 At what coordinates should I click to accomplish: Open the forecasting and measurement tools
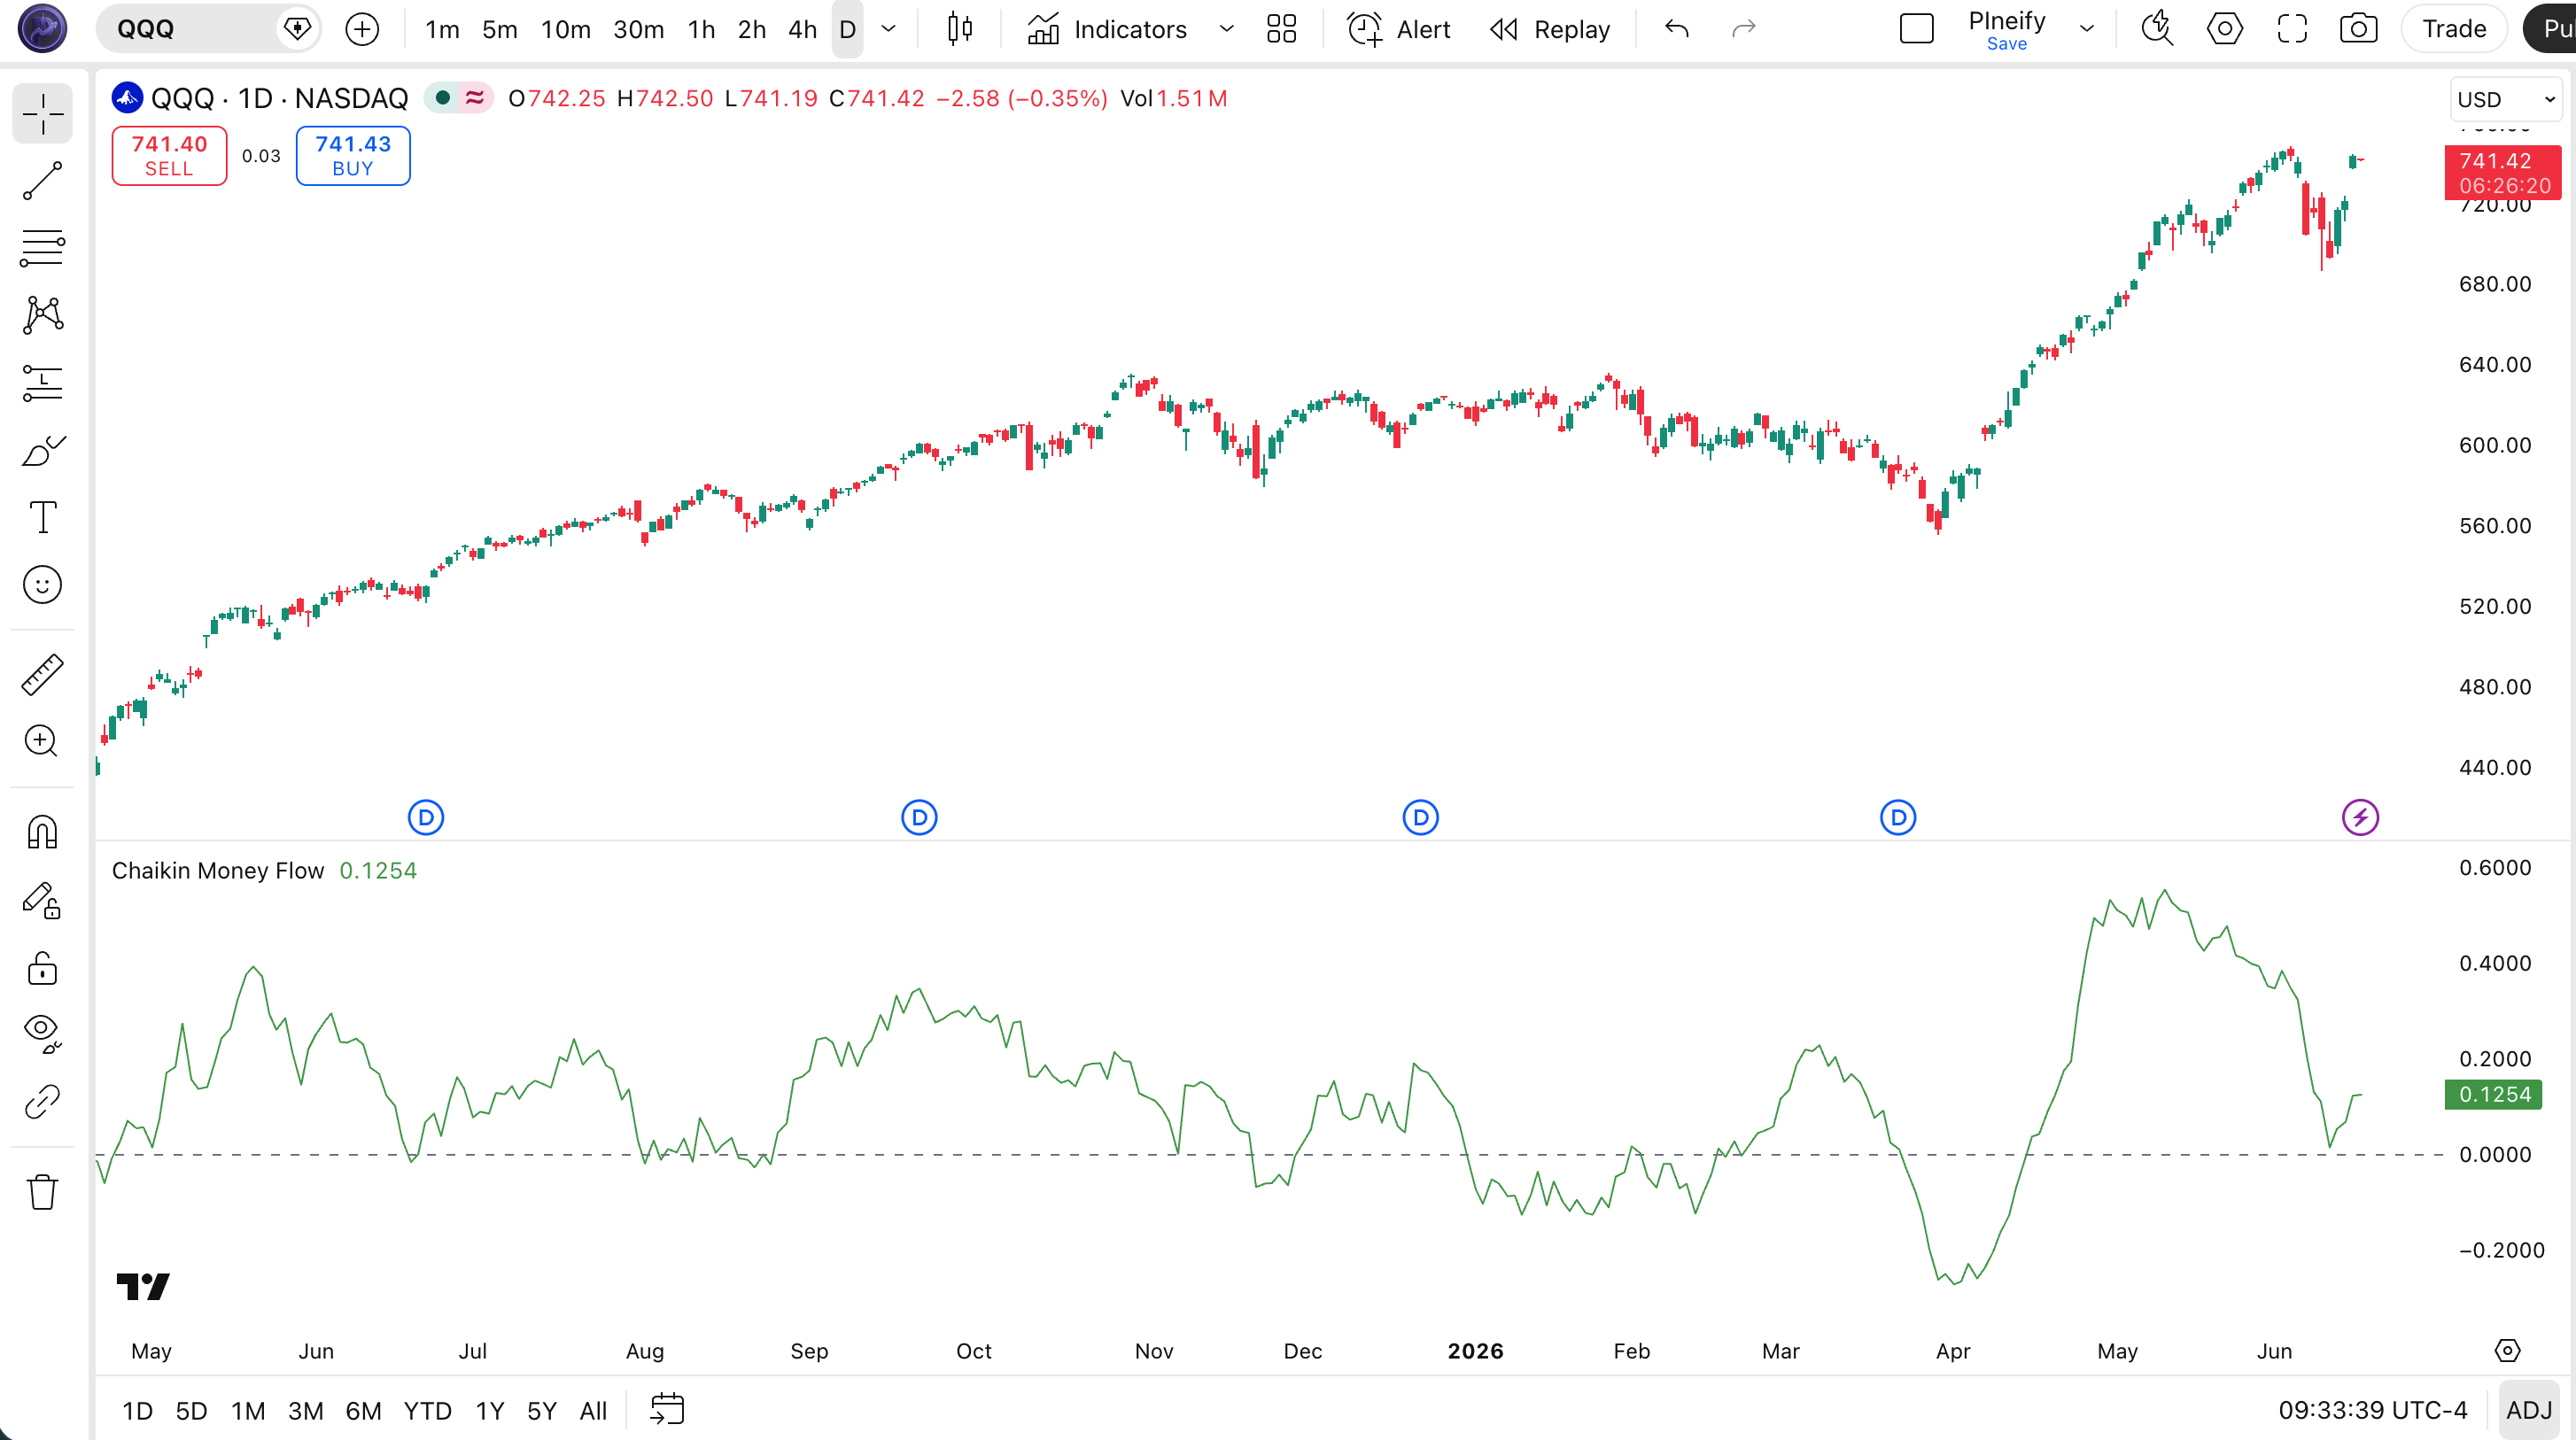tap(42, 383)
